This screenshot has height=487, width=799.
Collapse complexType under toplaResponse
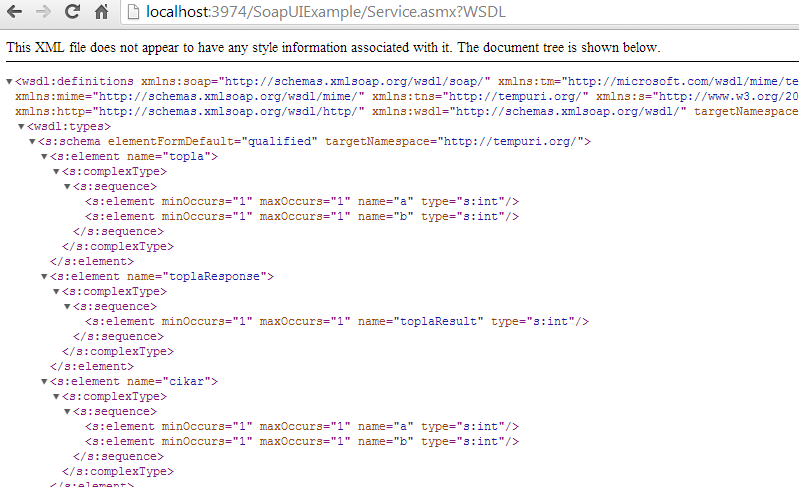(x=56, y=292)
